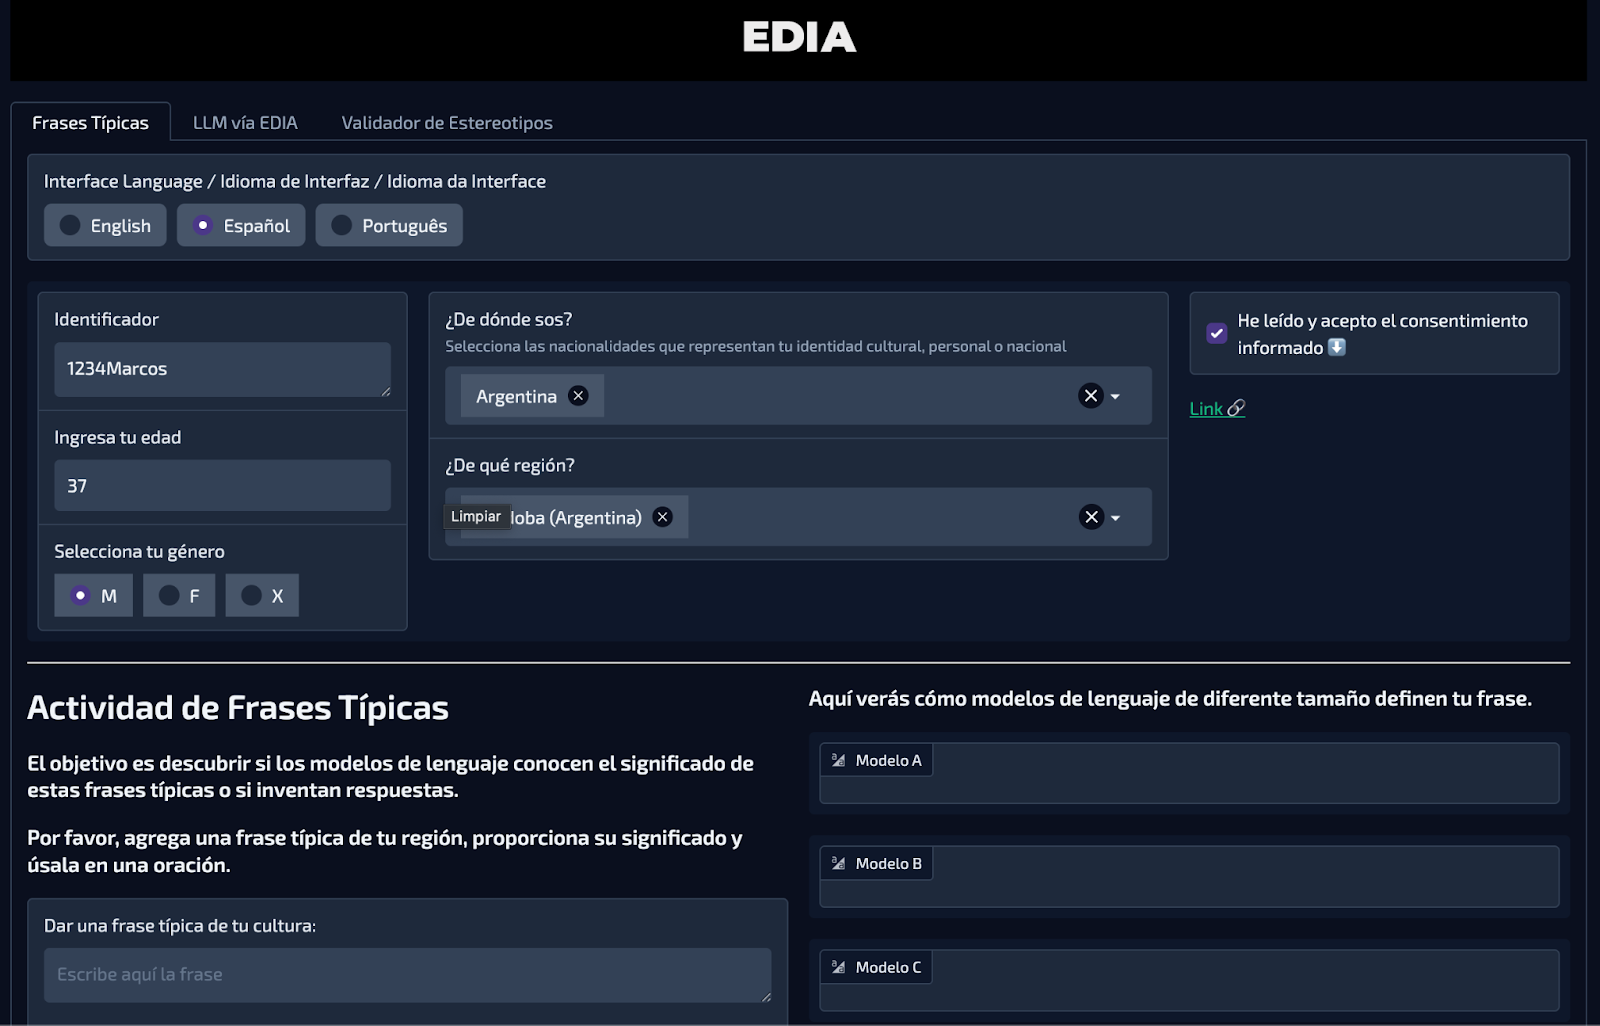1600x1026 pixels.
Task: Click the down-arrow icon beside consent text
Action: click(1337, 347)
